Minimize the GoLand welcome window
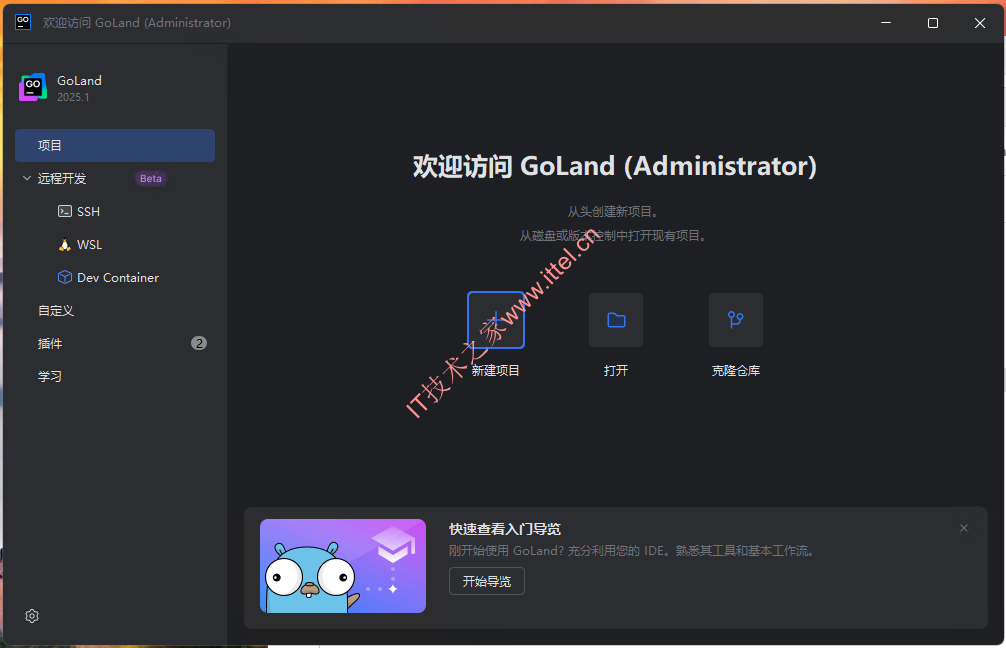Screen dimensions: 1006x648 [886, 22]
